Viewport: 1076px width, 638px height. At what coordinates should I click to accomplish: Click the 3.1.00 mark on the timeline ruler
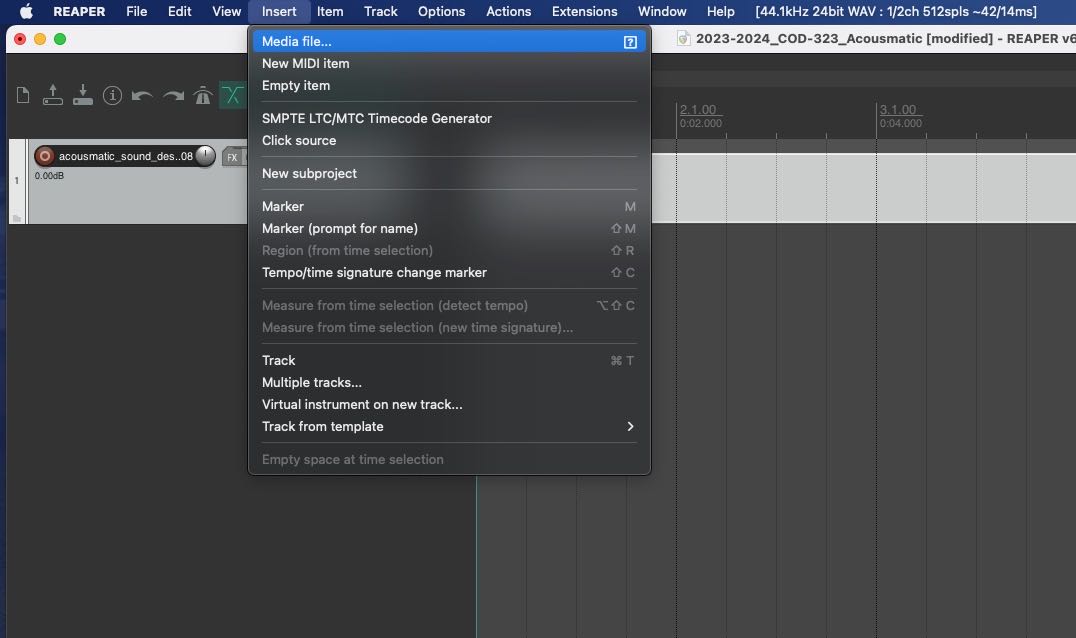tap(896, 110)
